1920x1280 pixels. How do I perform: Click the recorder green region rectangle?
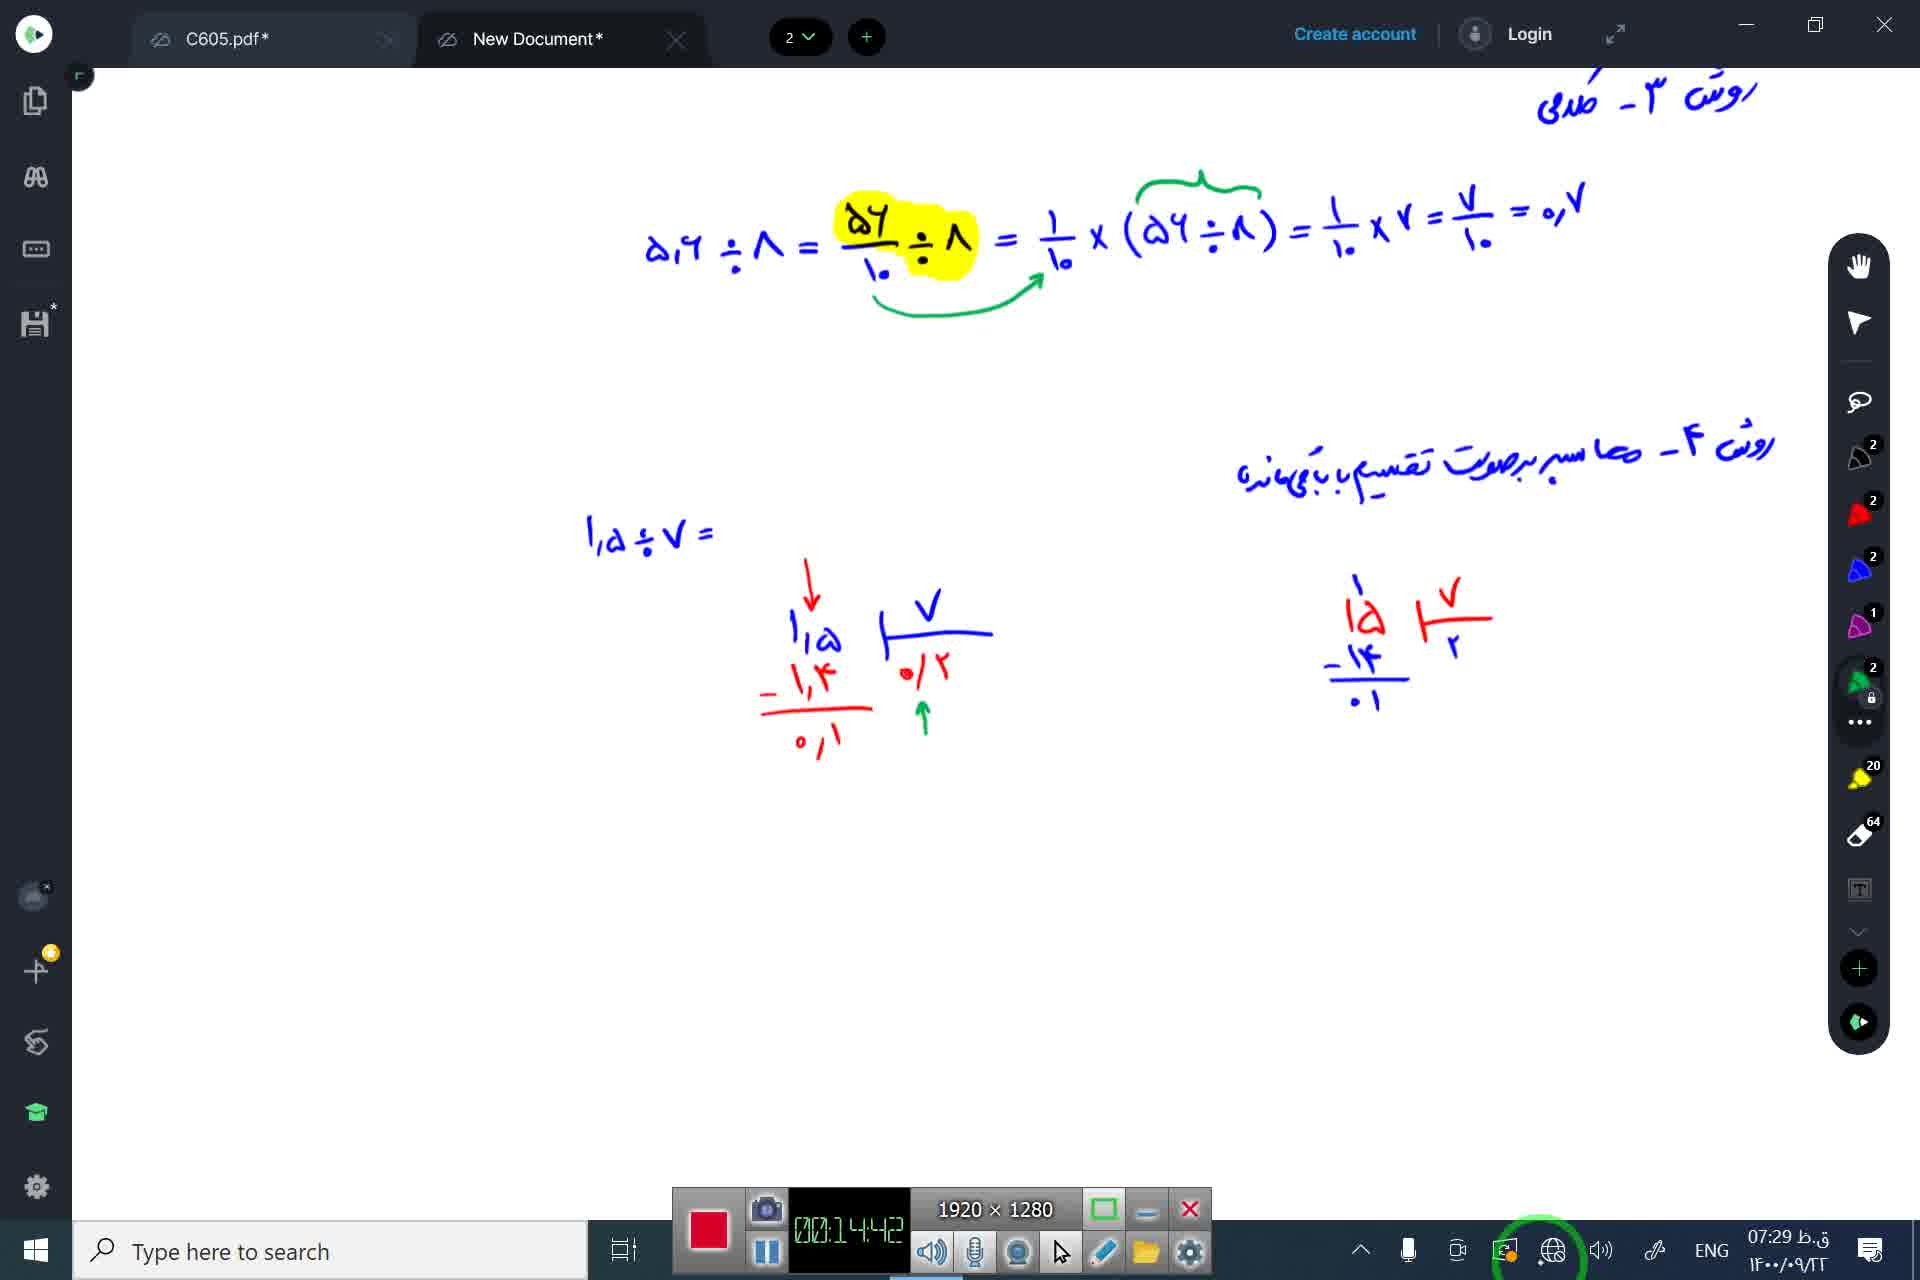click(x=1104, y=1209)
